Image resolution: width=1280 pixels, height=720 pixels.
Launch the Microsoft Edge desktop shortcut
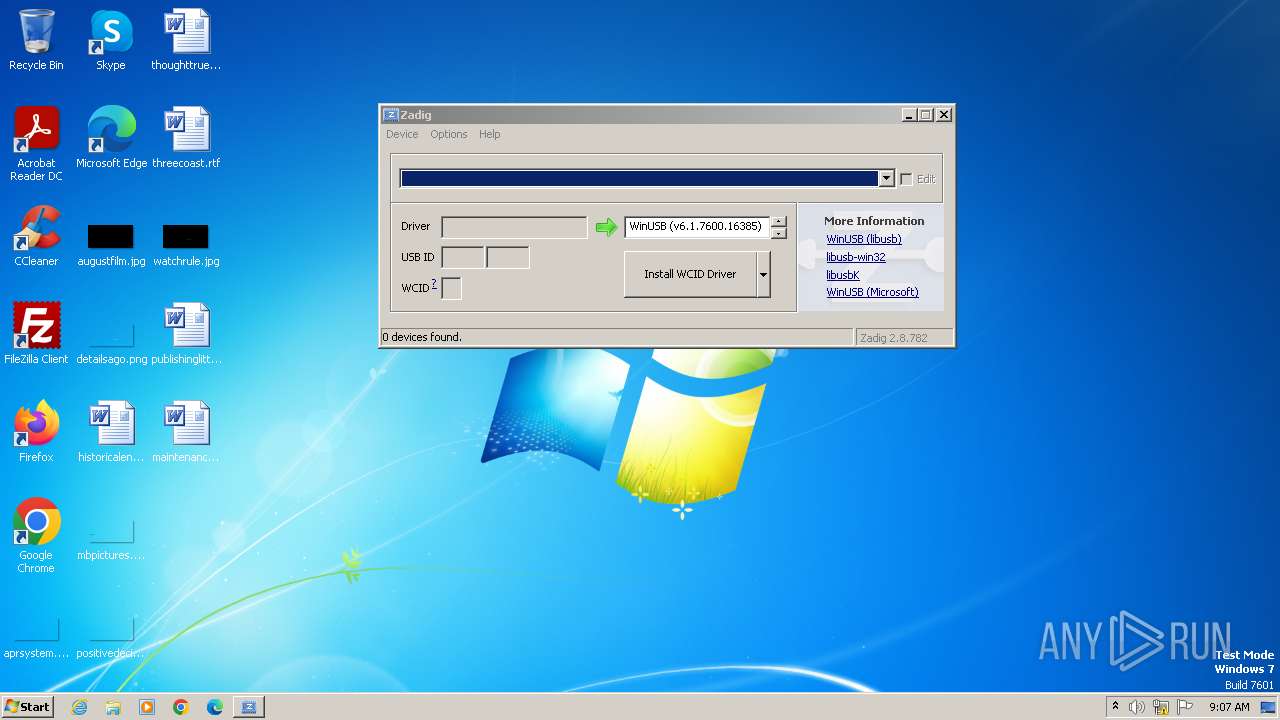coord(111,138)
